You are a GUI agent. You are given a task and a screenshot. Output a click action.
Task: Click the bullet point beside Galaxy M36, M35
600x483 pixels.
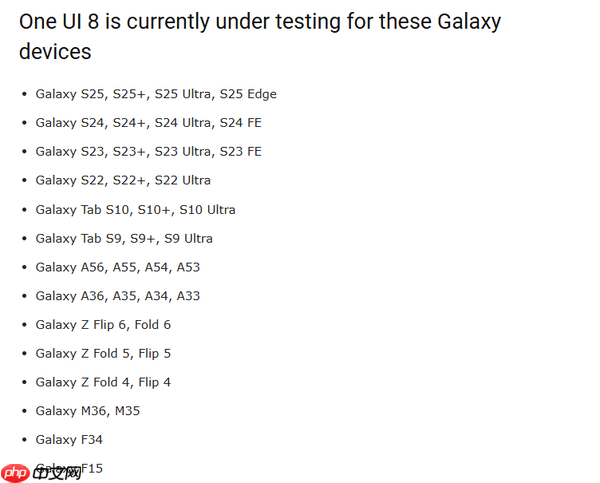(x=24, y=411)
